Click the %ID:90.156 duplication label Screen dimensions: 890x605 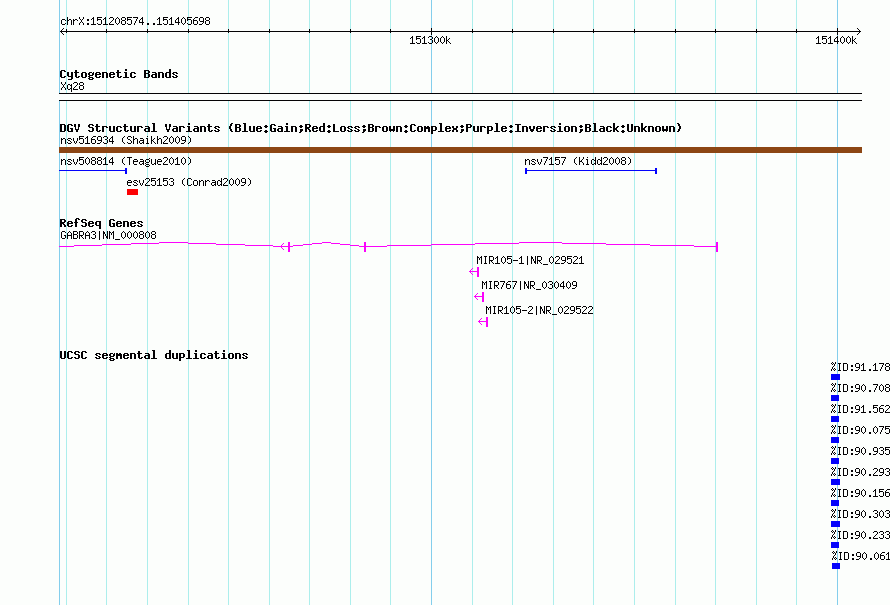860,493
